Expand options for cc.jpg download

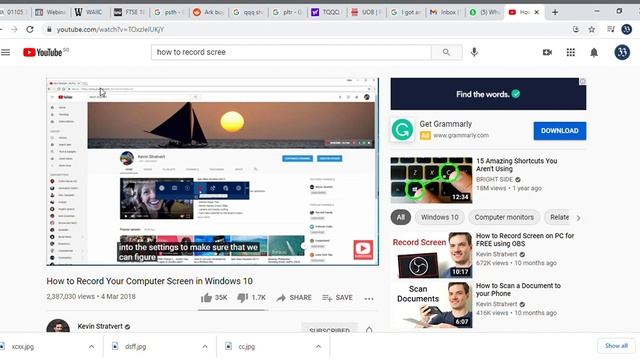tap(318, 347)
